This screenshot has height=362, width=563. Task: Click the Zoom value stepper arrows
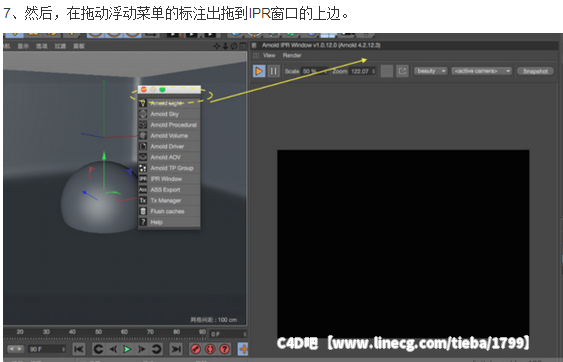pos(373,71)
